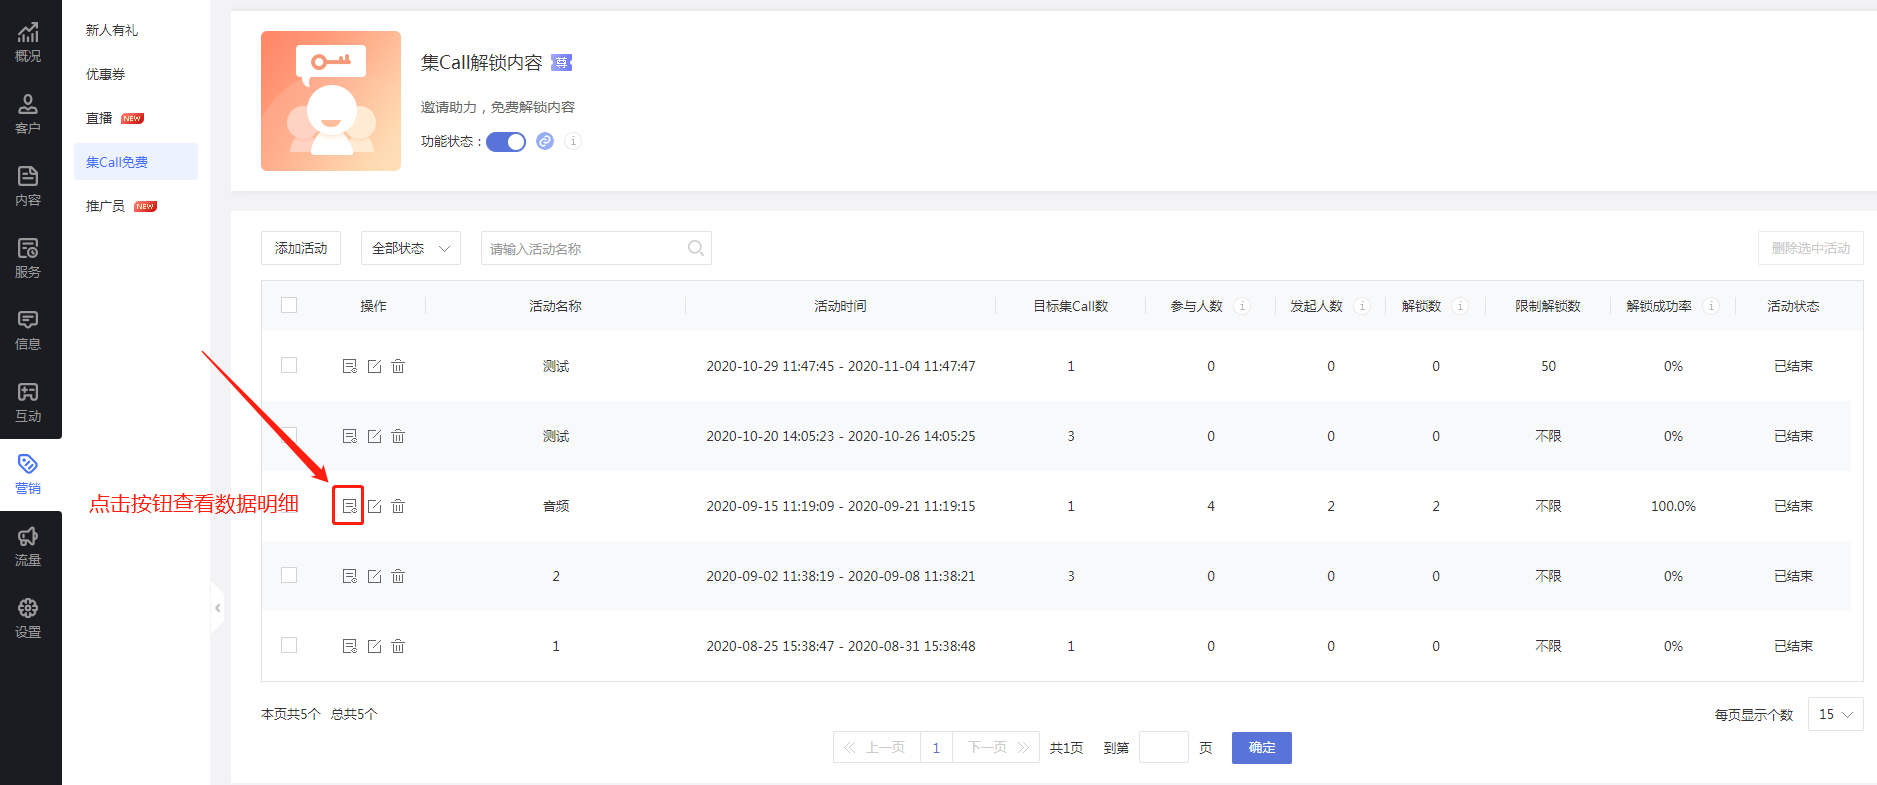Open the 流量 traffic section
This screenshot has height=785, width=1877.
coord(28,547)
